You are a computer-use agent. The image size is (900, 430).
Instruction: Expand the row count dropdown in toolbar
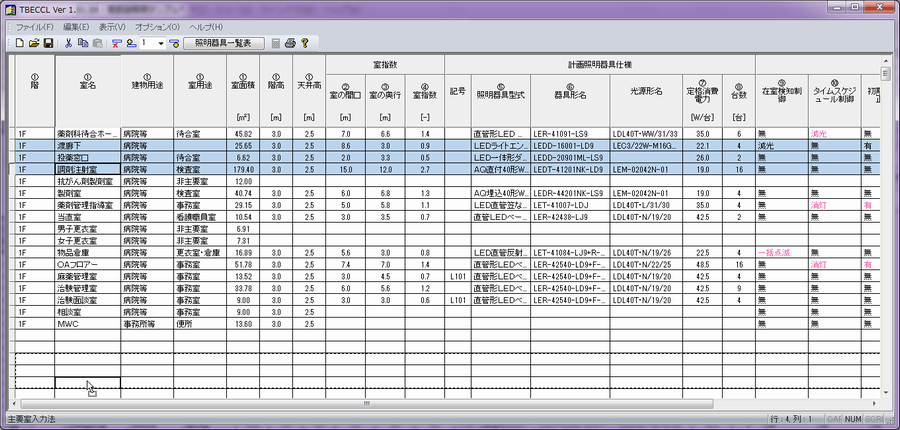[x=160, y=44]
